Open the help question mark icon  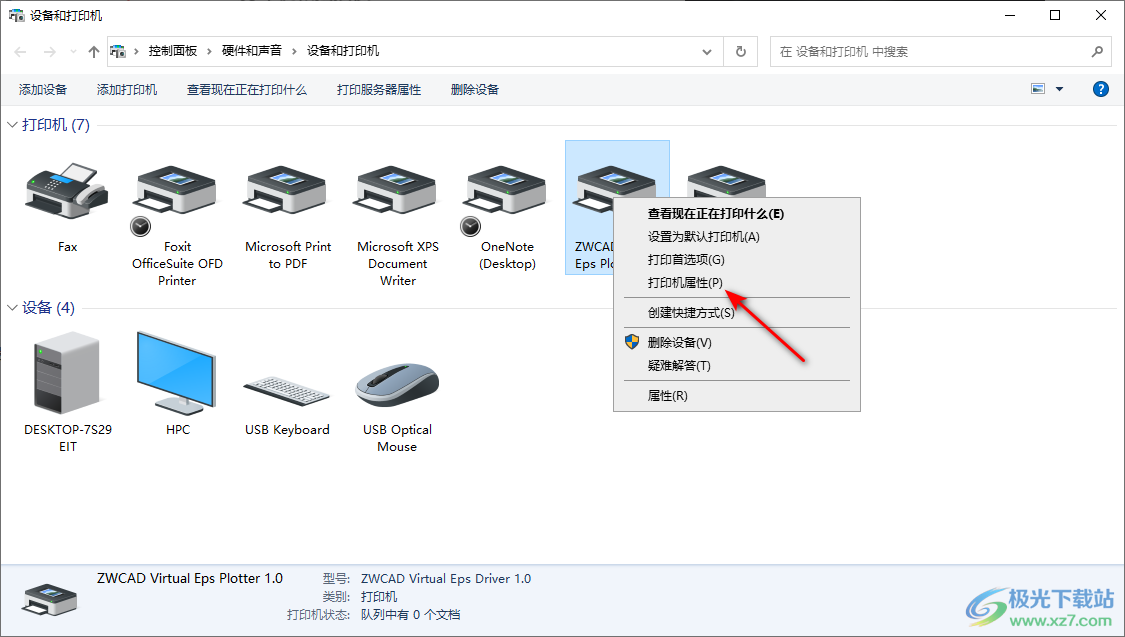(x=1101, y=89)
